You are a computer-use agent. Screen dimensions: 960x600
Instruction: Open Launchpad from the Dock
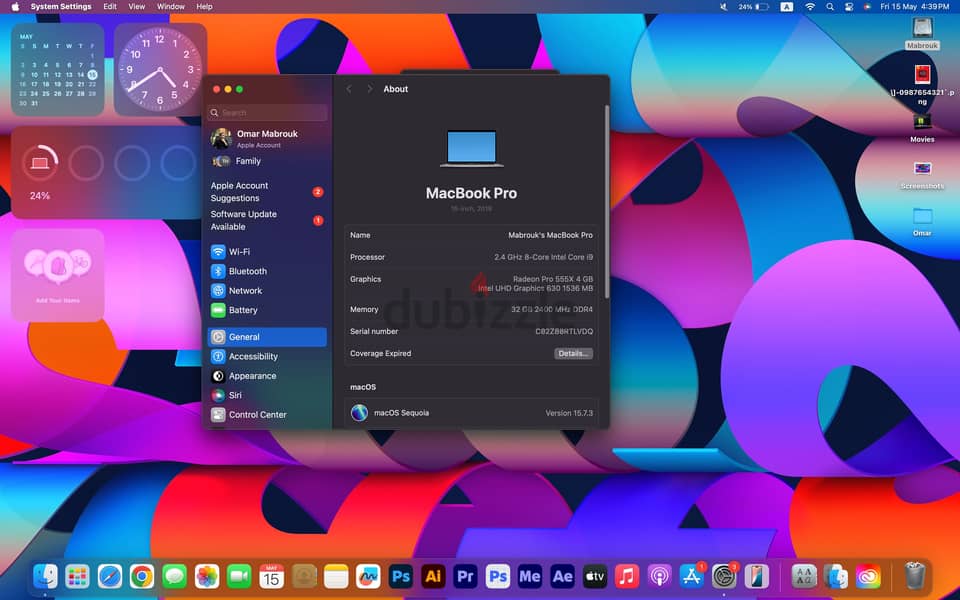77,576
